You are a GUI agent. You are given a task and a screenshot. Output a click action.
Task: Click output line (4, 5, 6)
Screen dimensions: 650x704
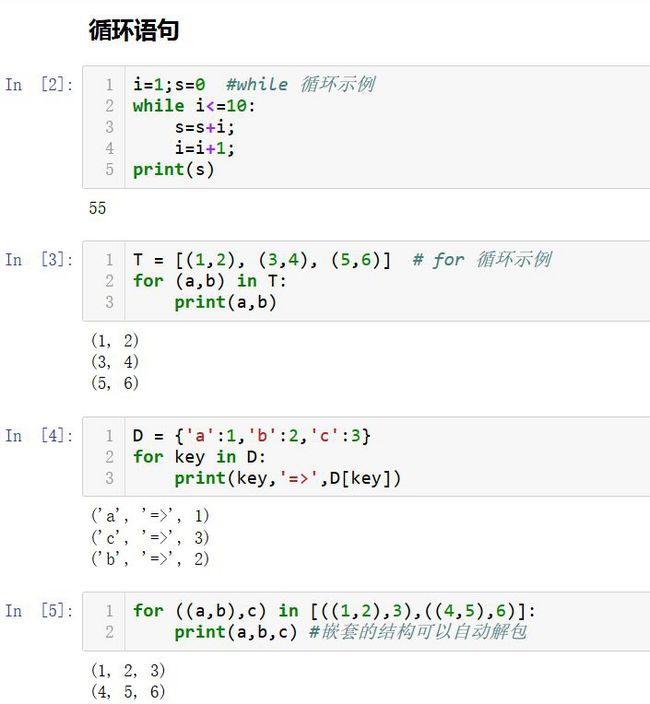pos(128,691)
